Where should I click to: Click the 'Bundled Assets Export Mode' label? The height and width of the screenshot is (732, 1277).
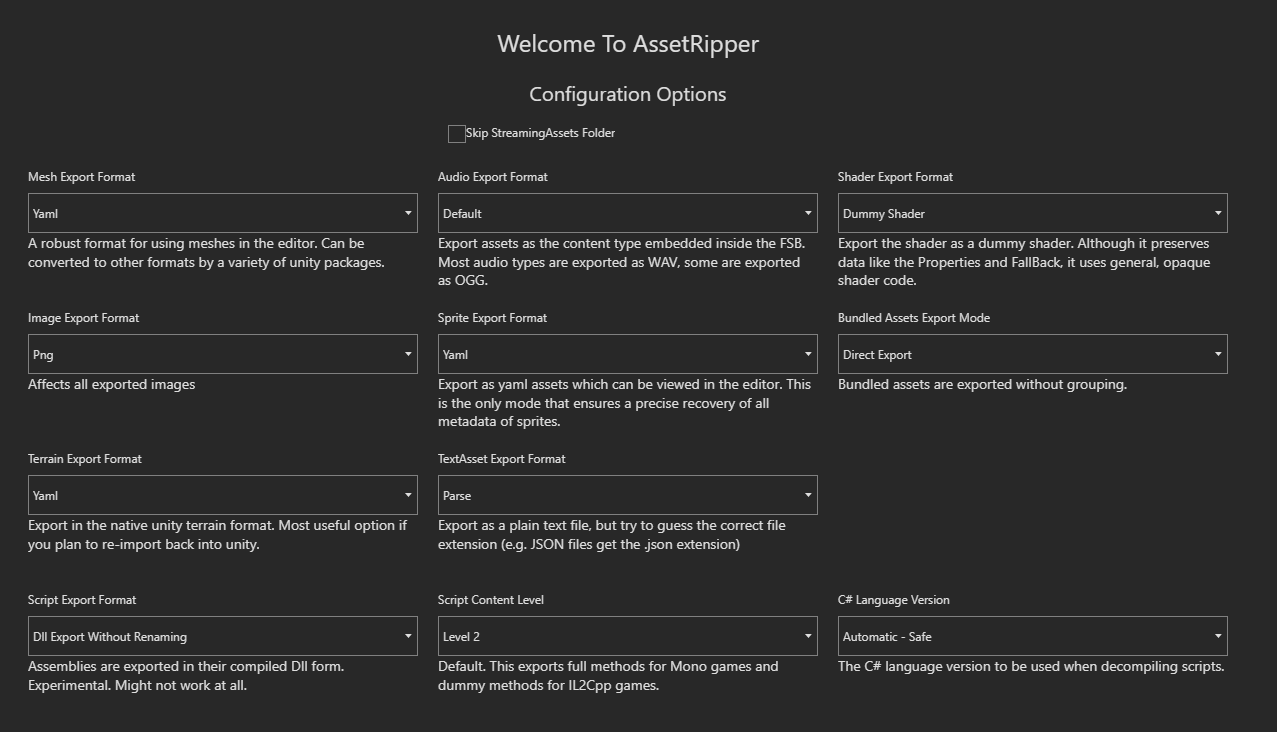click(914, 318)
